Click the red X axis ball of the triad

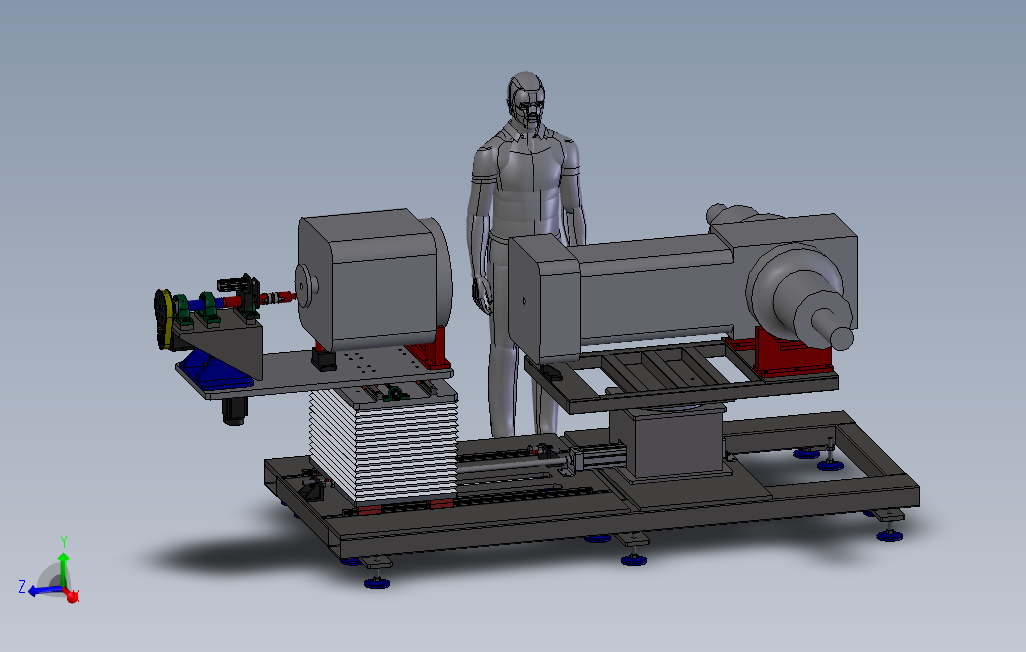tap(72, 596)
